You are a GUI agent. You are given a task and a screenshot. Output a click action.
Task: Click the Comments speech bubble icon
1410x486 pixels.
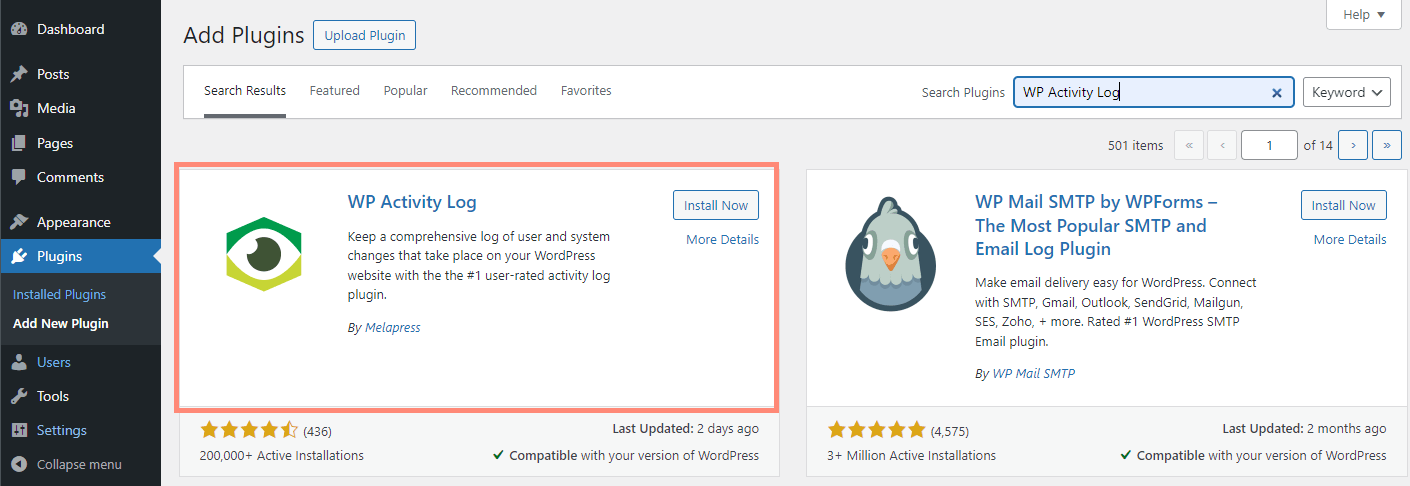pos(19,177)
